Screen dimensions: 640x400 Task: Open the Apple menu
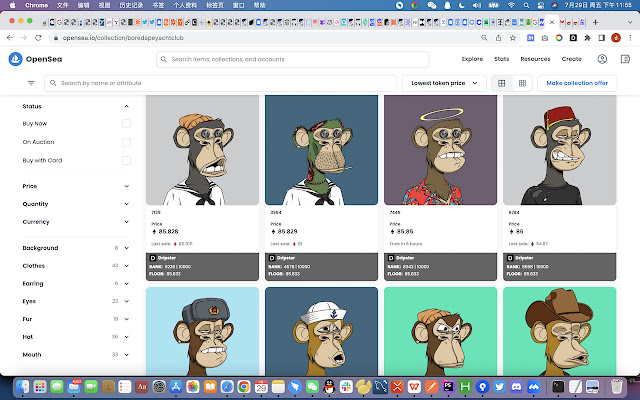(12, 5)
